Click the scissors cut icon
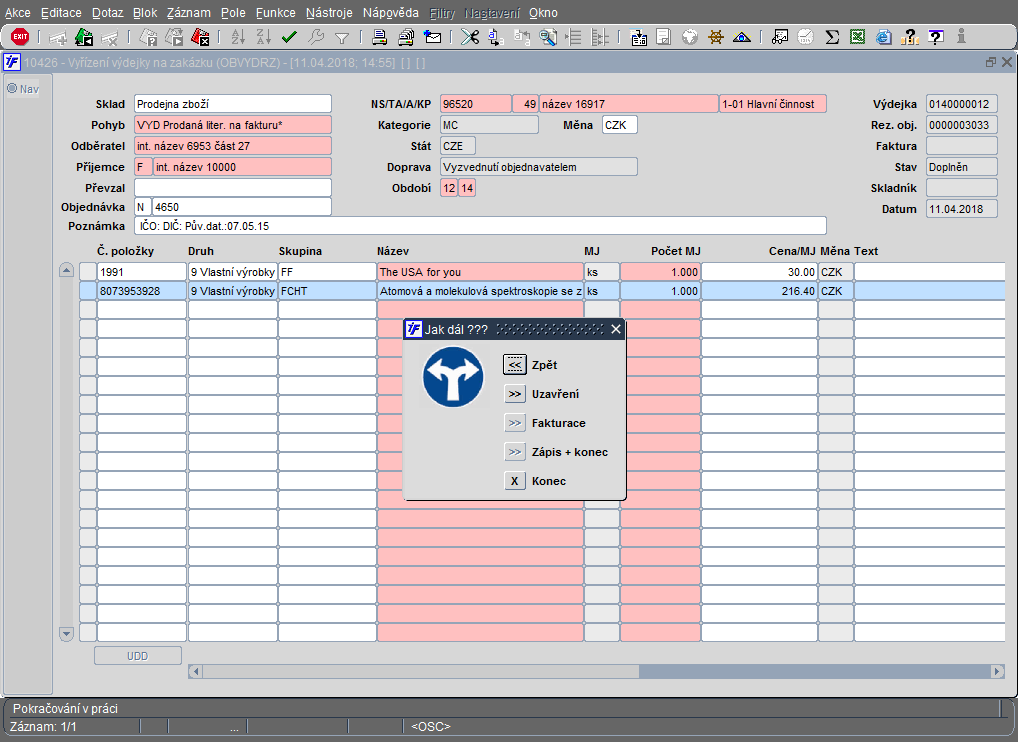The height and width of the screenshot is (742, 1018). point(469,37)
